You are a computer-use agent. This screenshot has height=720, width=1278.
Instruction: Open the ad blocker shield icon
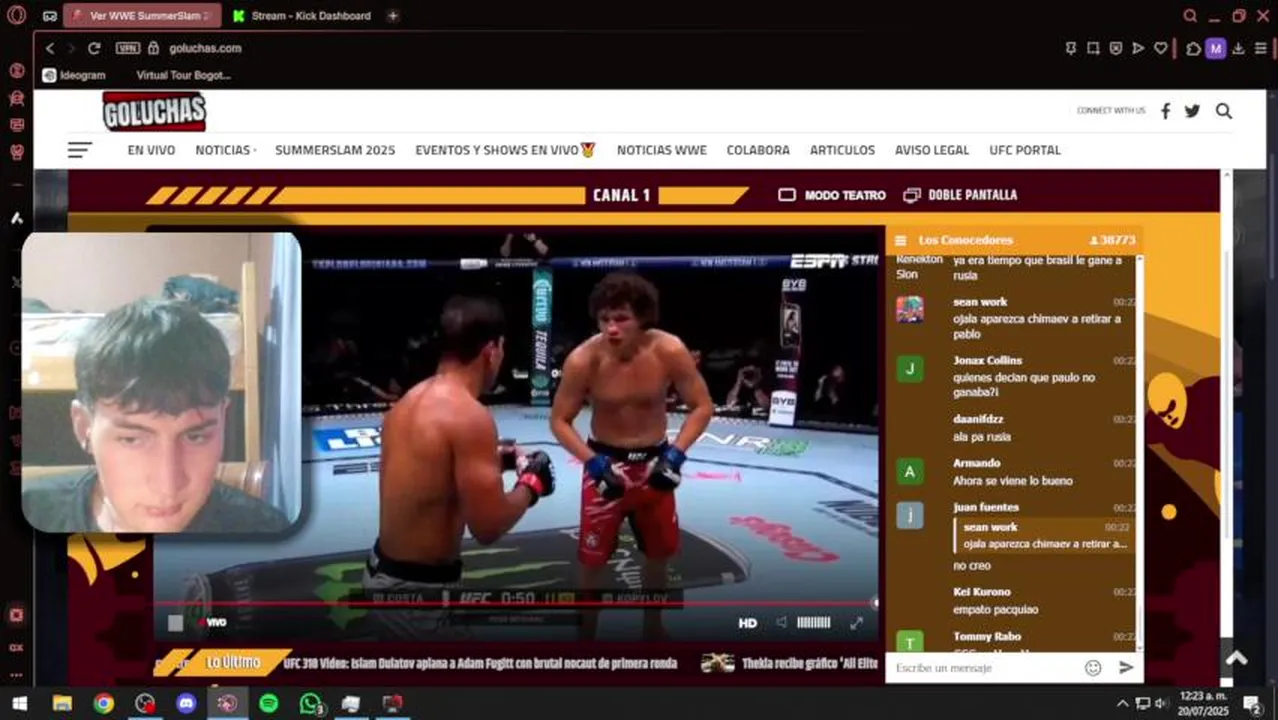pos(1116,48)
